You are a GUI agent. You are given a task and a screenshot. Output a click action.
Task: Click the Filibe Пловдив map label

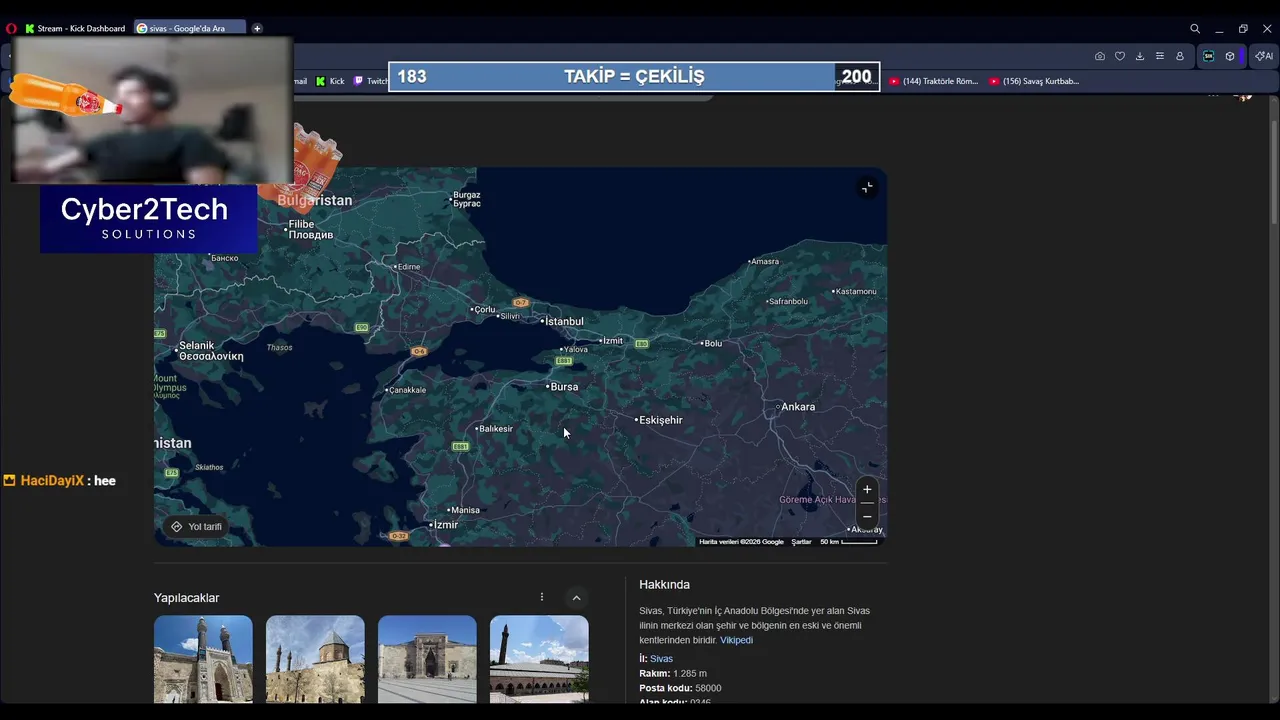(309, 230)
